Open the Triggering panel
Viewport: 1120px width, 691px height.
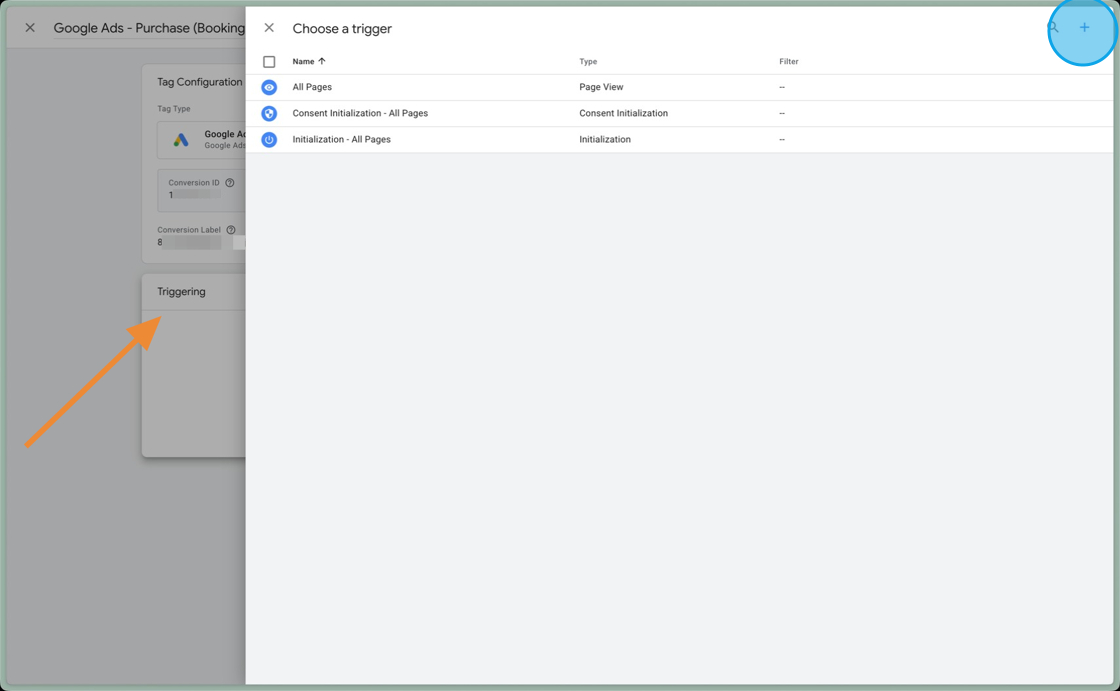coord(182,291)
